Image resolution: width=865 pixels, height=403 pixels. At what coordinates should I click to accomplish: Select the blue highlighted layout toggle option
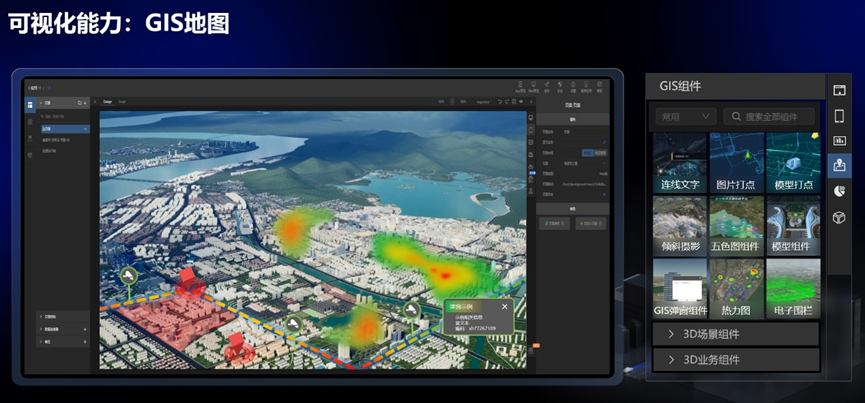coord(588,153)
